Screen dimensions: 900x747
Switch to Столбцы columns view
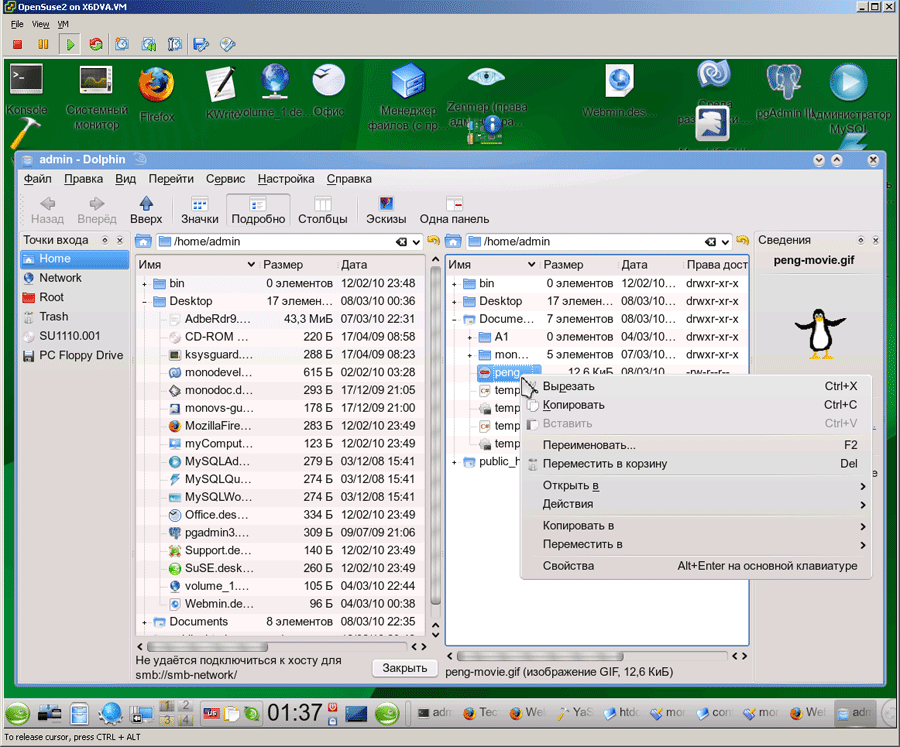tap(323, 210)
